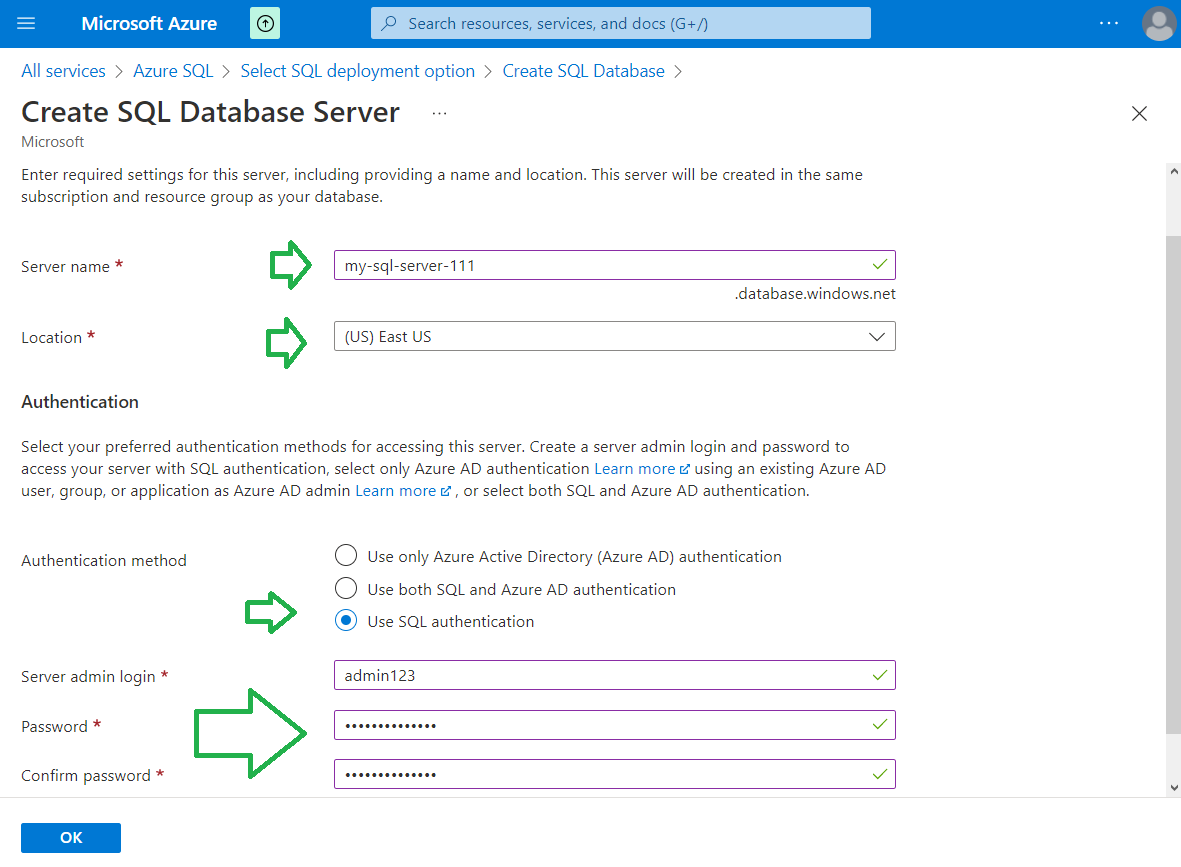Select Use SQL authentication radio button
Screen dimensions: 1181x867
(x=346, y=621)
